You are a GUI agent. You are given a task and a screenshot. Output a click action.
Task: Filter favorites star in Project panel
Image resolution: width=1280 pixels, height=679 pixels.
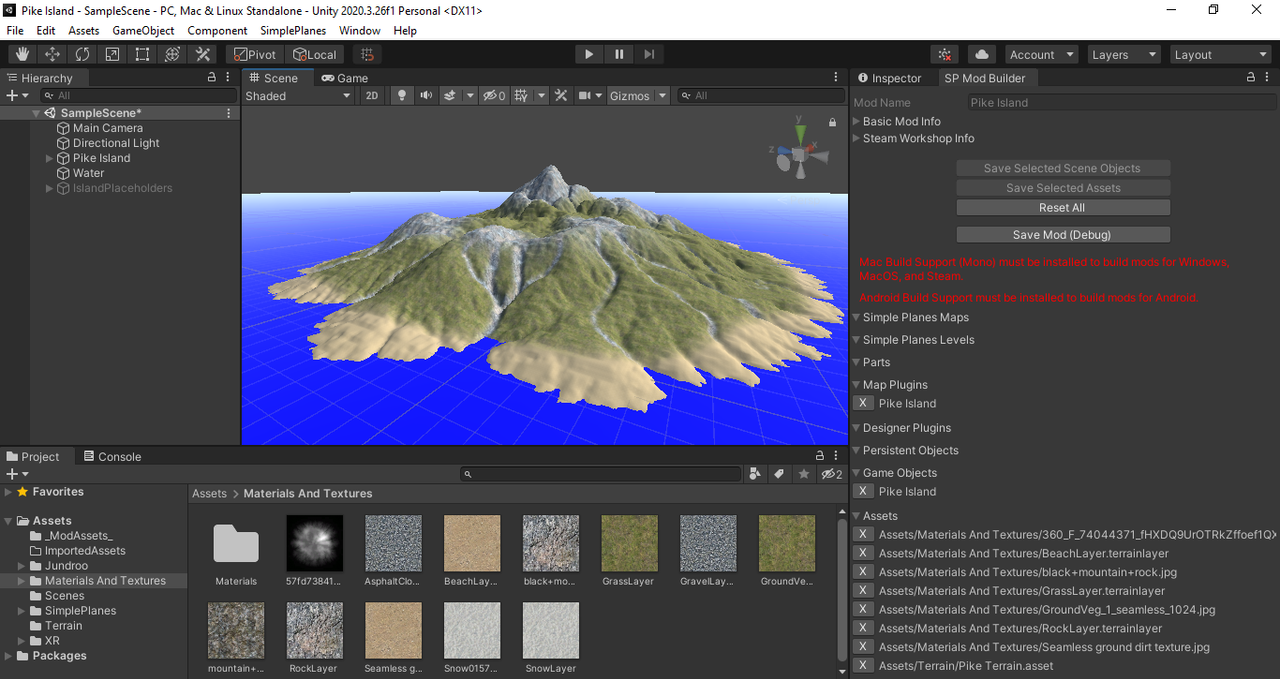[803, 474]
